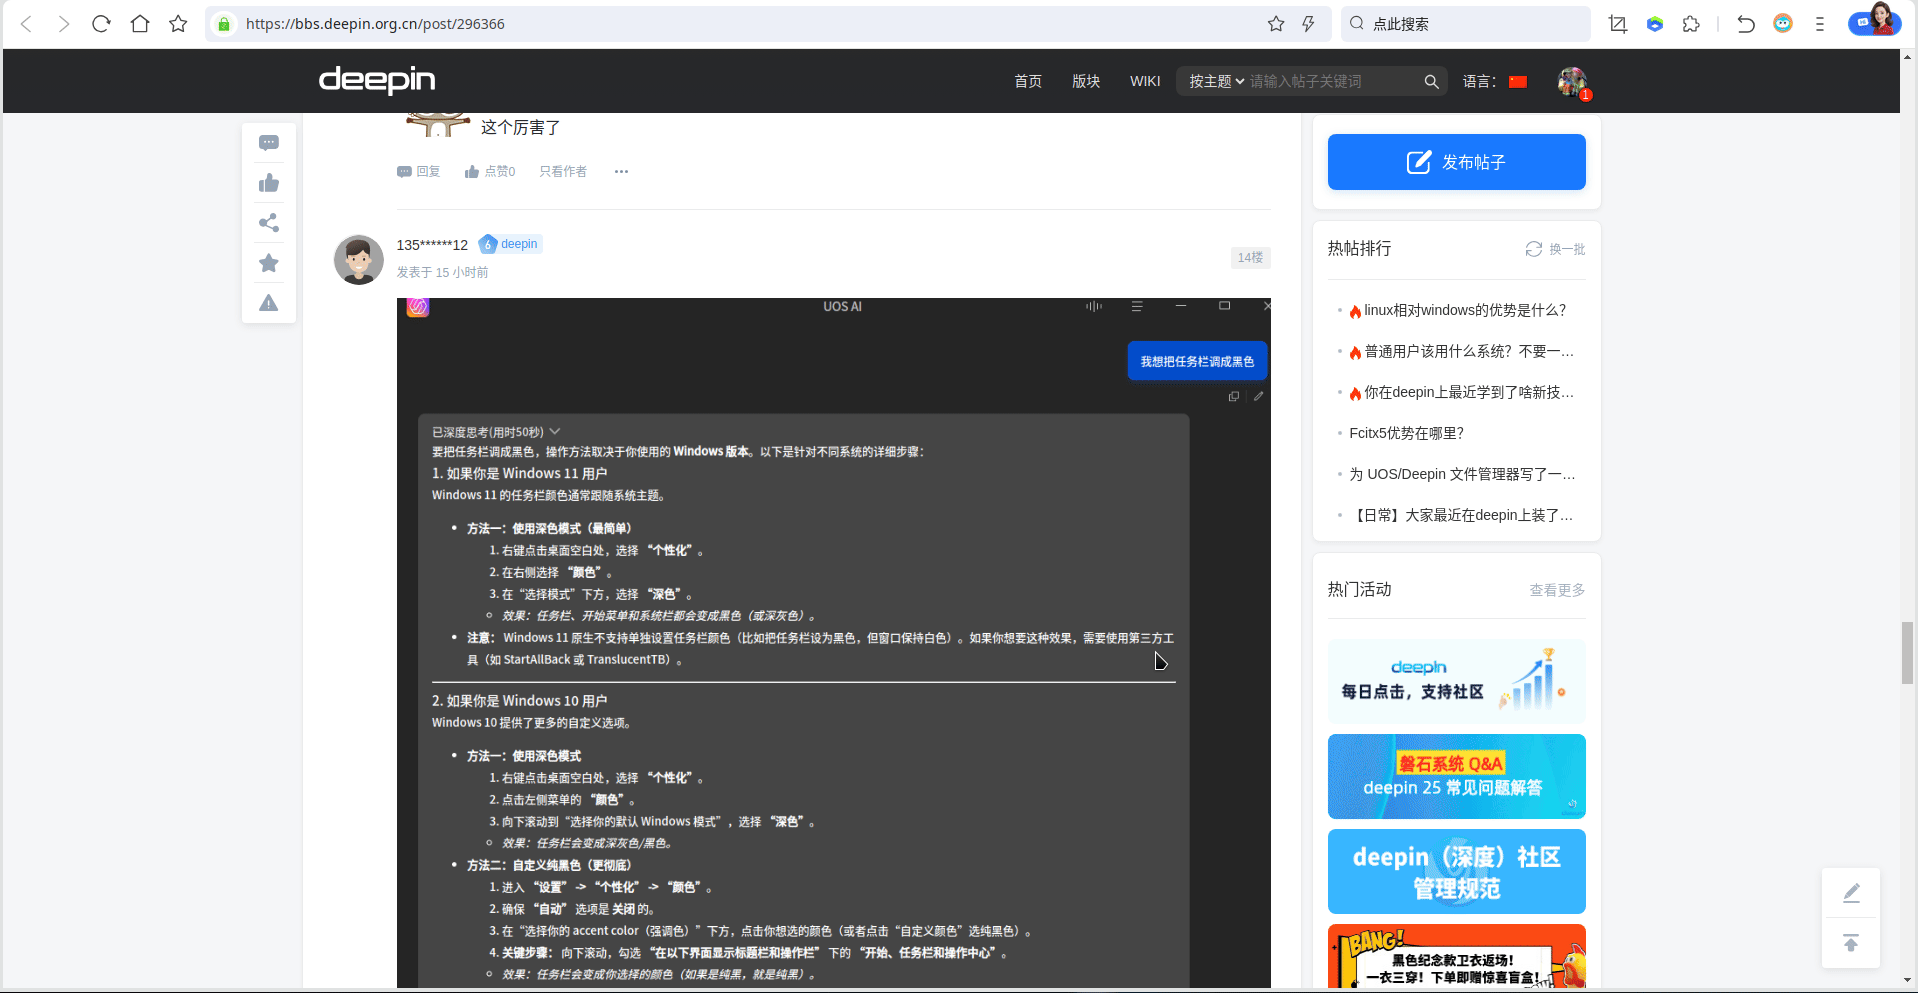The height and width of the screenshot is (993, 1918).
Task: Go to 首页 in the site navigation
Action: pyautogui.click(x=1028, y=81)
